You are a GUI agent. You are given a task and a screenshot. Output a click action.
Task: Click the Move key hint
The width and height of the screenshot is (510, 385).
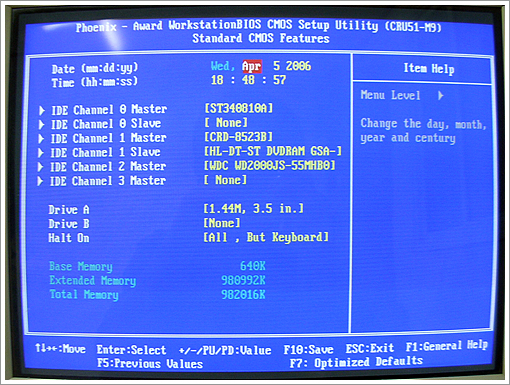pos(60,349)
